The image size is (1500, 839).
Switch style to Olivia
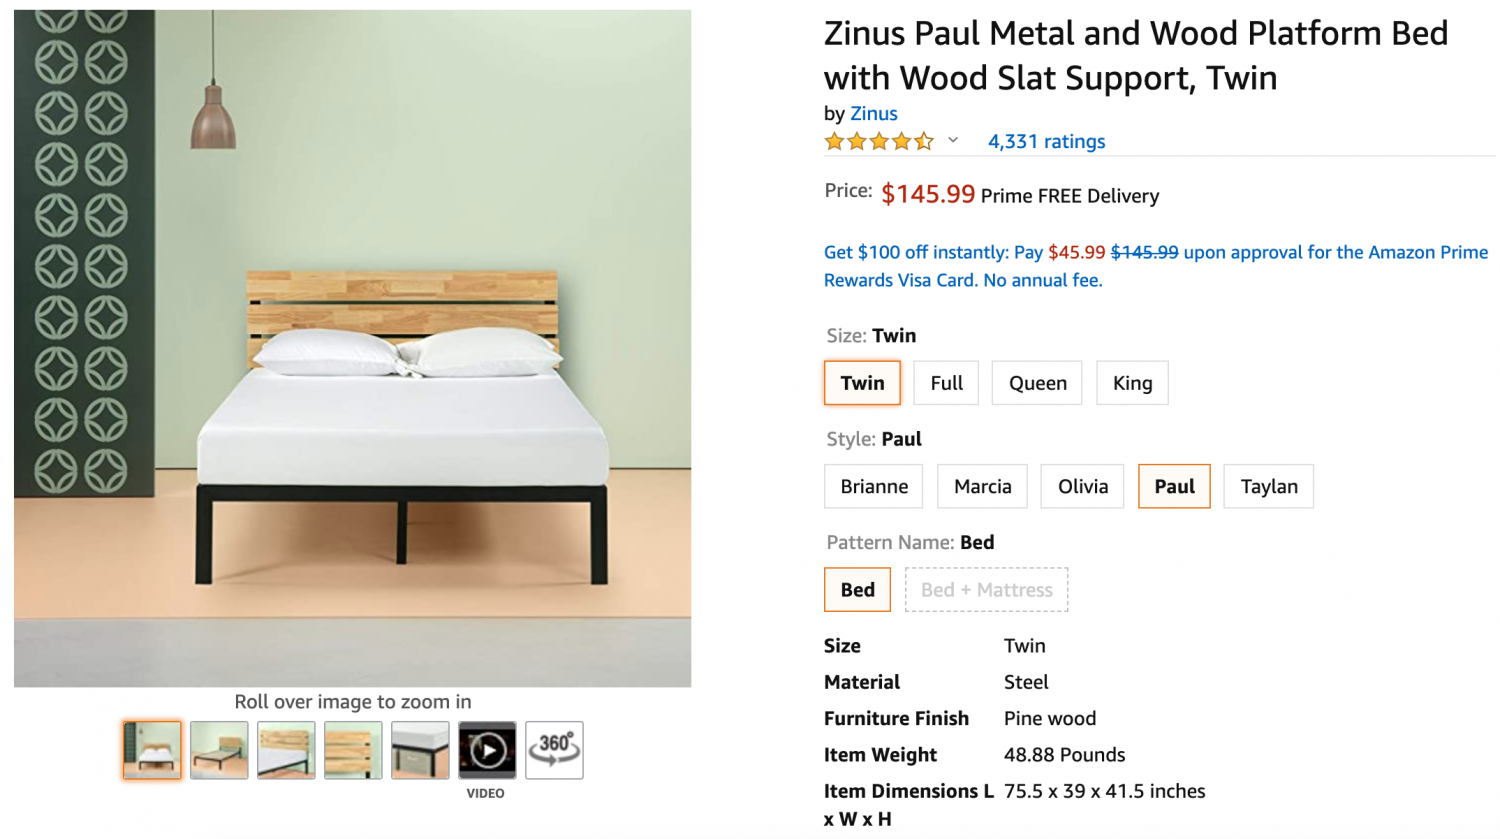[1082, 487]
